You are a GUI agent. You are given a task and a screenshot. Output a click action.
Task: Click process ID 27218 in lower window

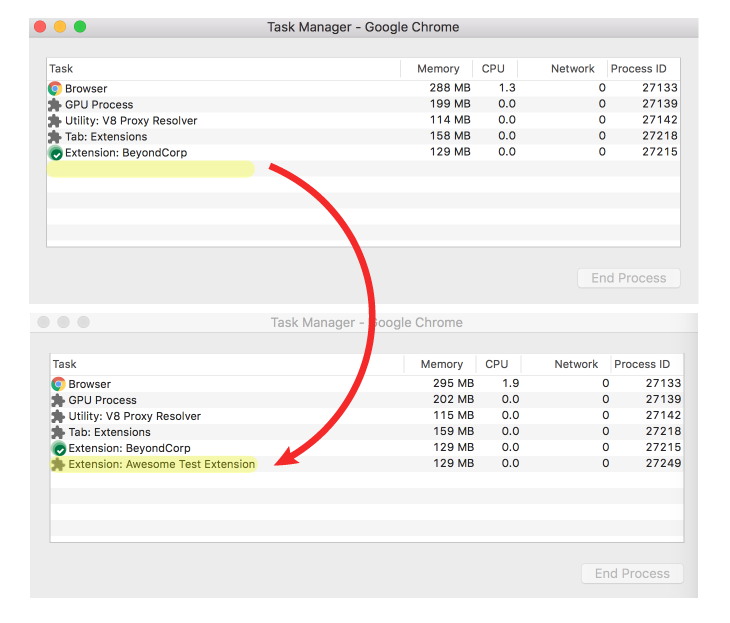[x=663, y=431]
